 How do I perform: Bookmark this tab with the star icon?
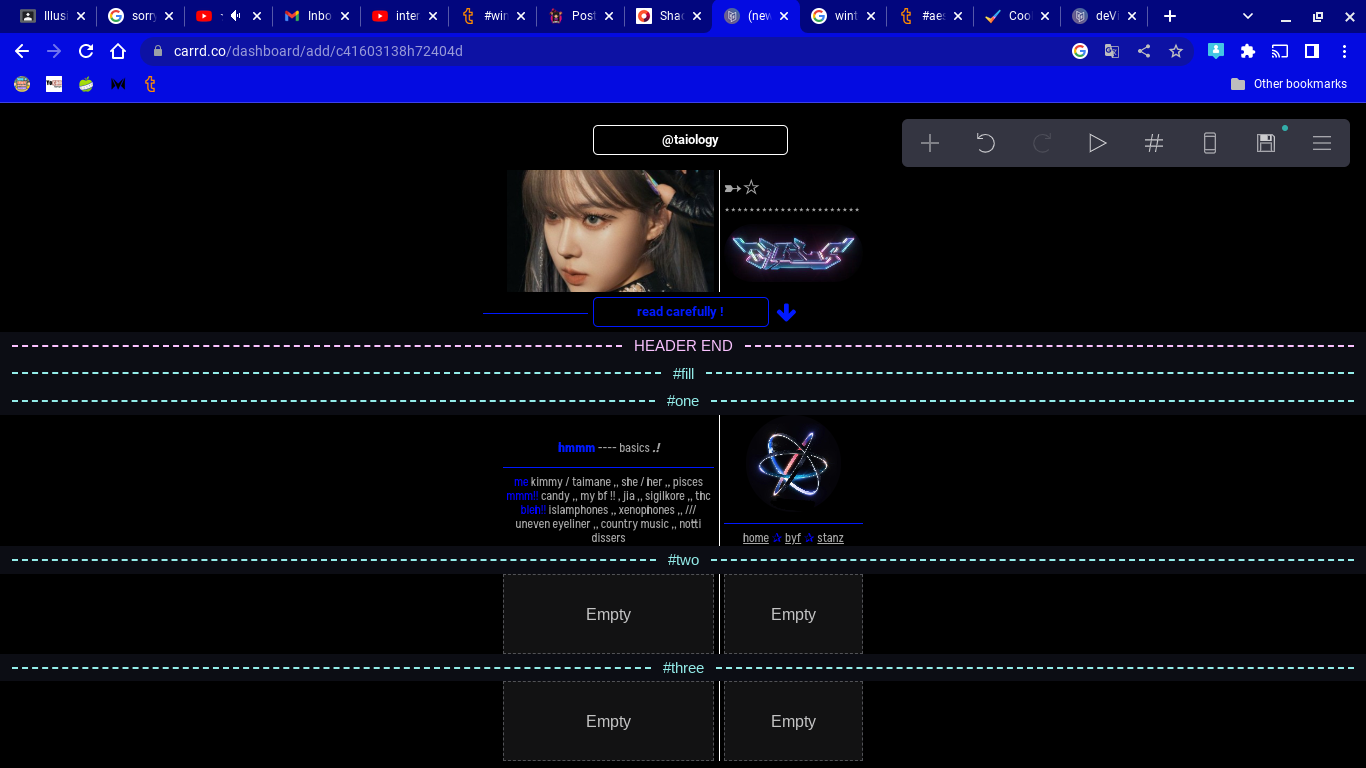(x=1176, y=51)
